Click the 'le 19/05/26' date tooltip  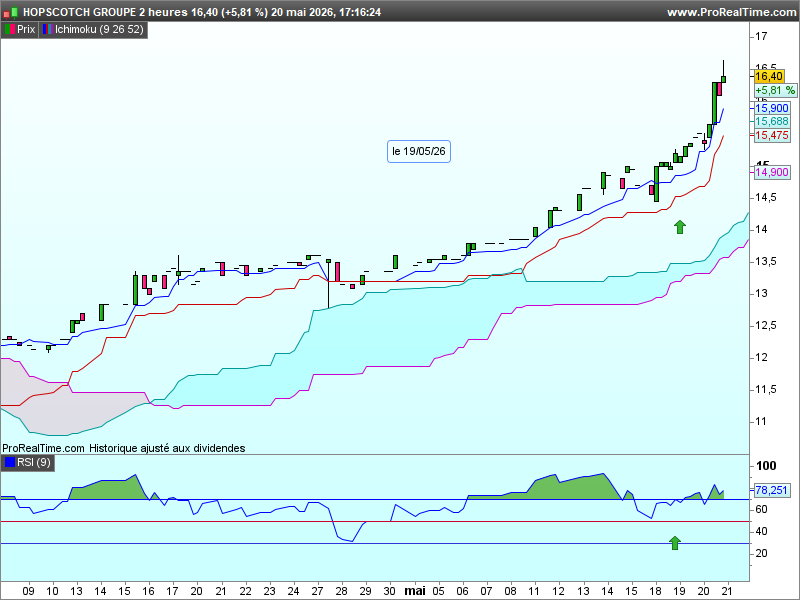pos(419,152)
